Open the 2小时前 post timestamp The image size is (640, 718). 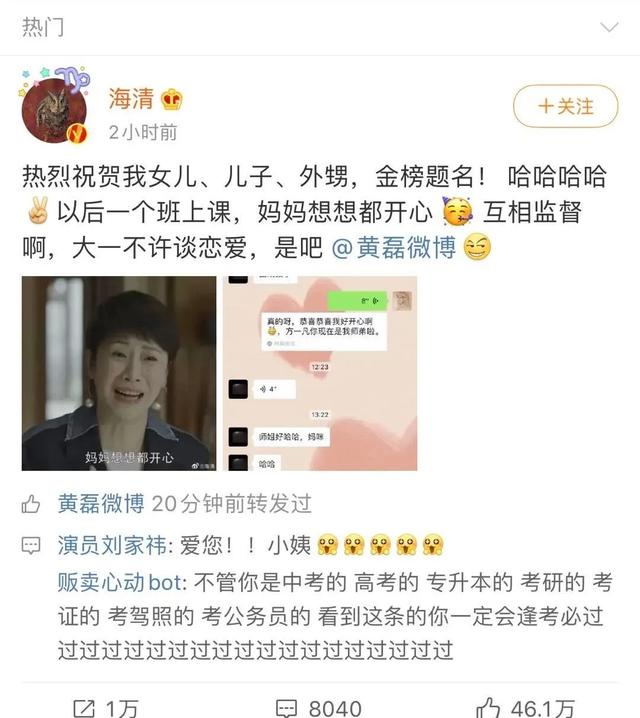pos(143,133)
